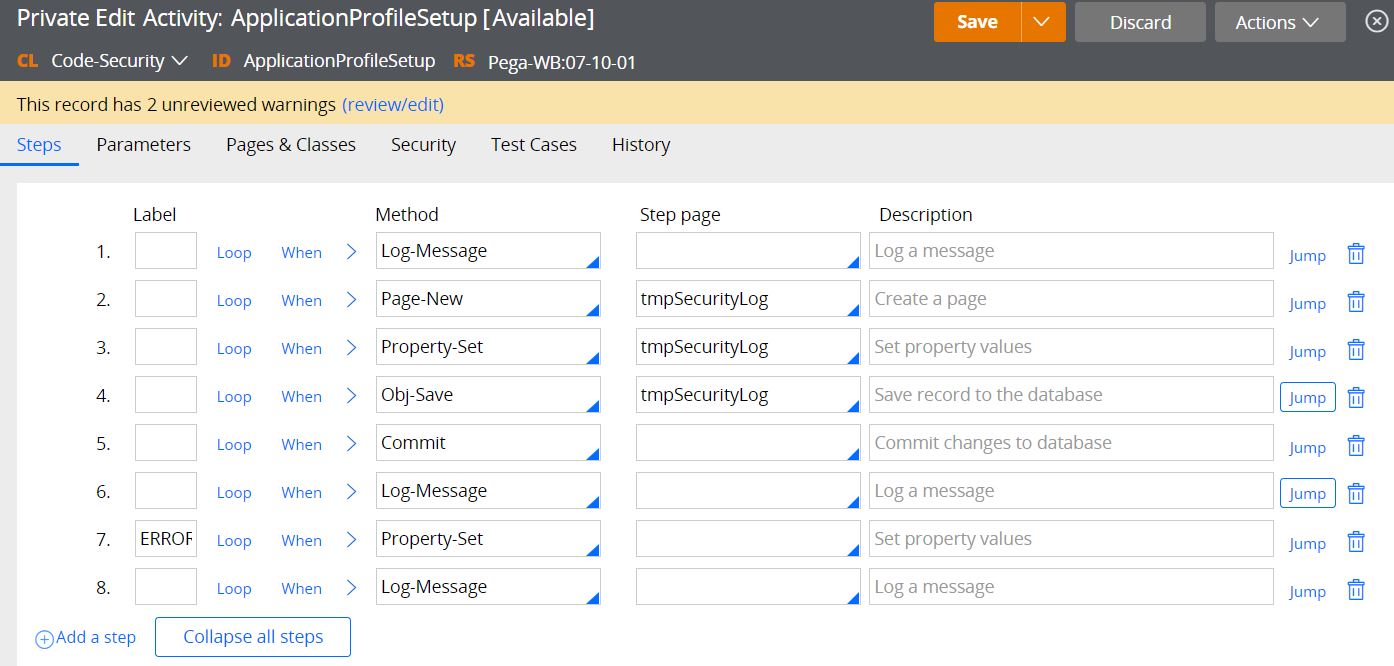This screenshot has height=666, width=1394.
Task: Expand step 8 Log-Message details
Action: pos(351,588)
